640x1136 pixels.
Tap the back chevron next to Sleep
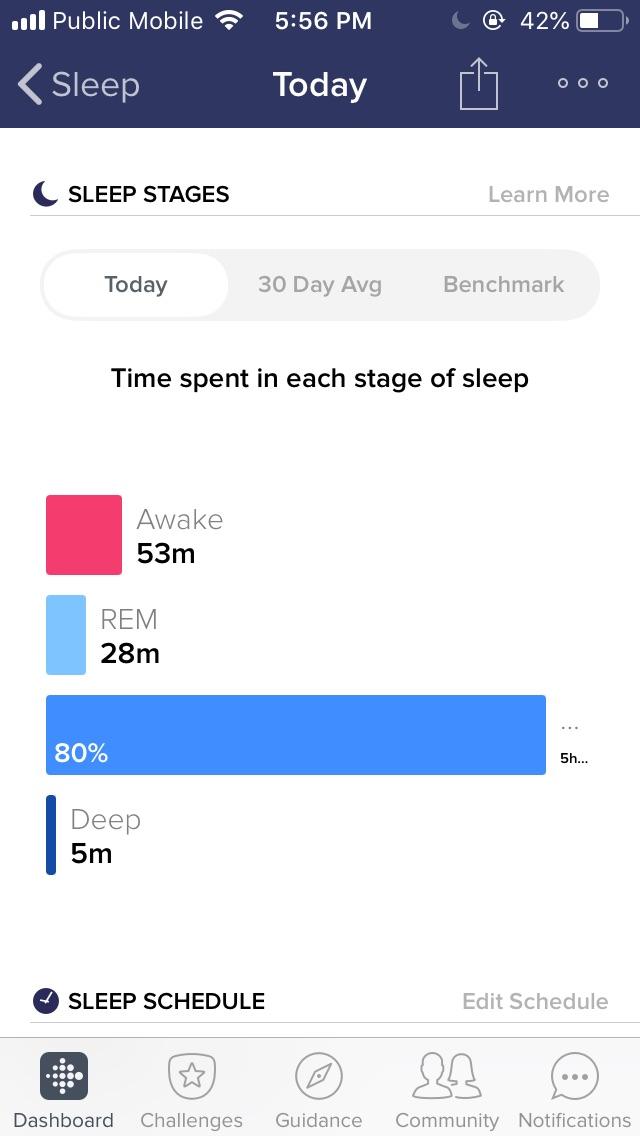28,85
